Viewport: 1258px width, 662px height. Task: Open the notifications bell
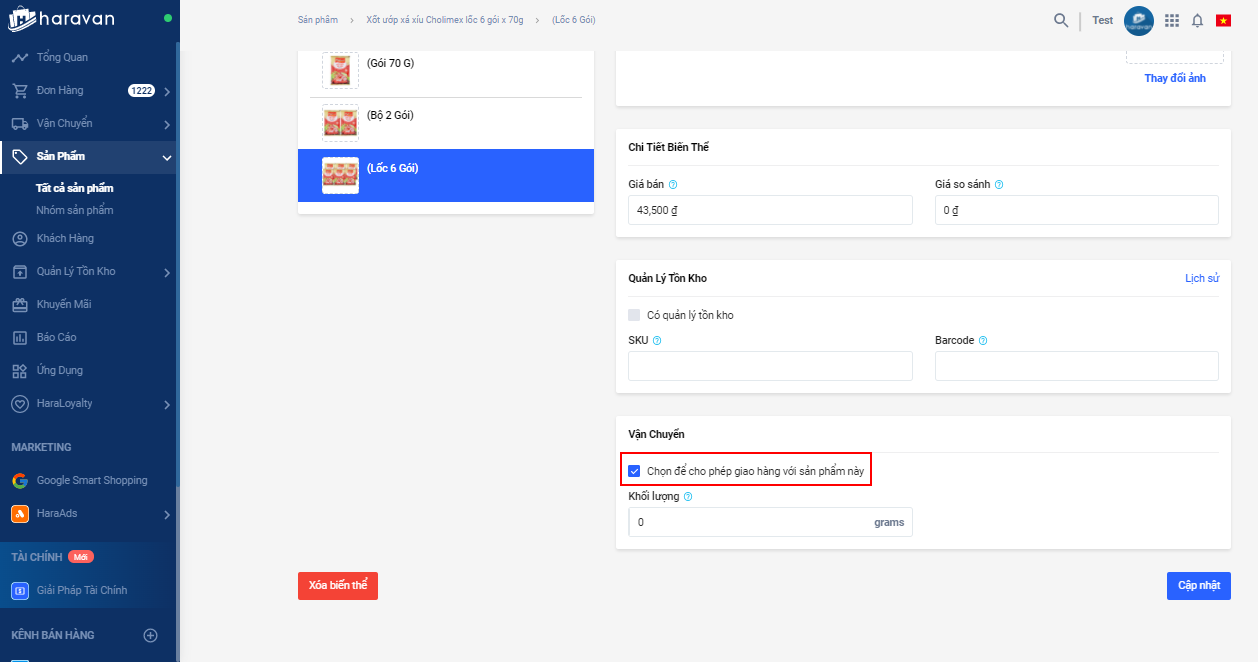[x=1197, y=20]
